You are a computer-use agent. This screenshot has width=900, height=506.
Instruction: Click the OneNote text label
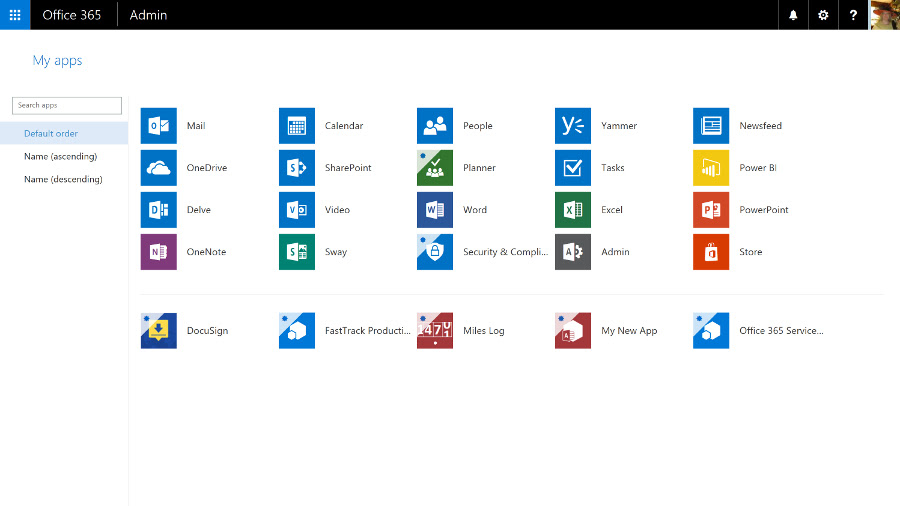(x=206, y=252)
